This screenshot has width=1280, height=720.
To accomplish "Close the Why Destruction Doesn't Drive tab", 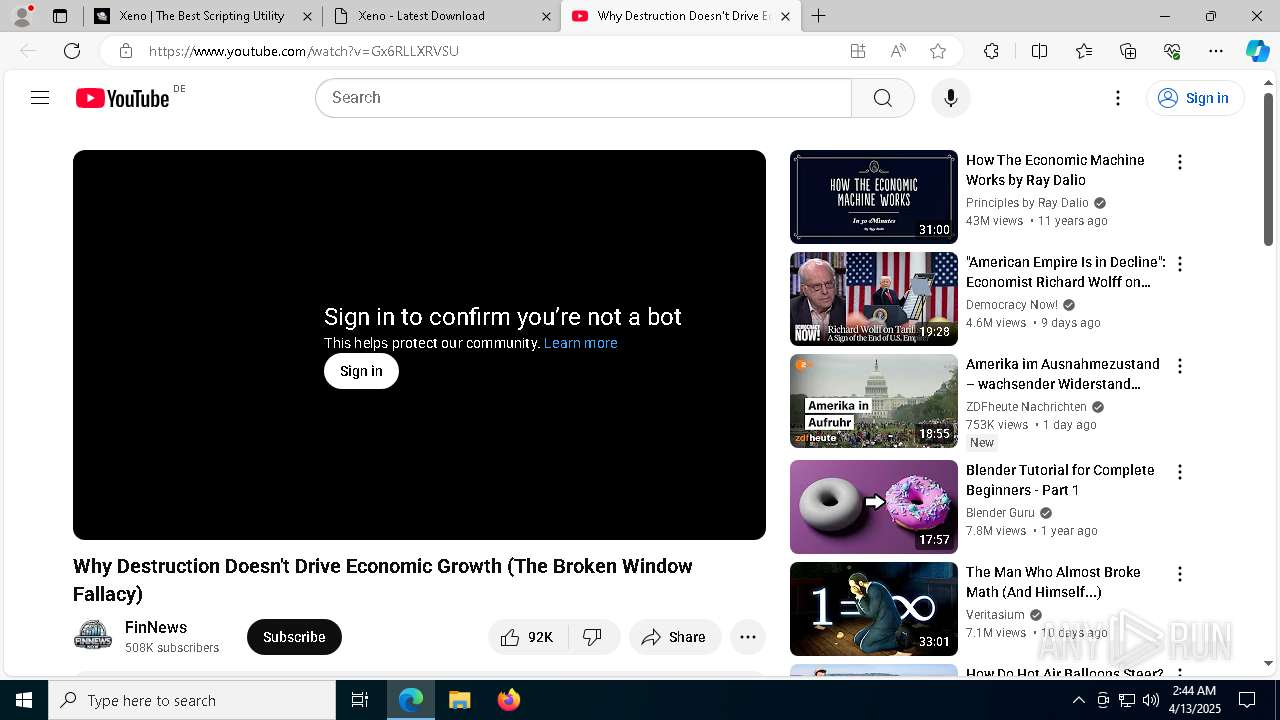I will [785, 16].
